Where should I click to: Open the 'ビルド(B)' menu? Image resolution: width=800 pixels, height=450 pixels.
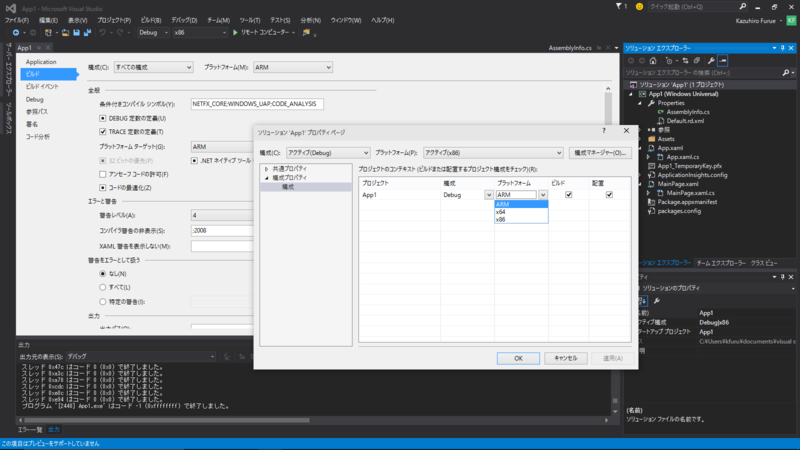pyautogui.click(x=151, y=20)
